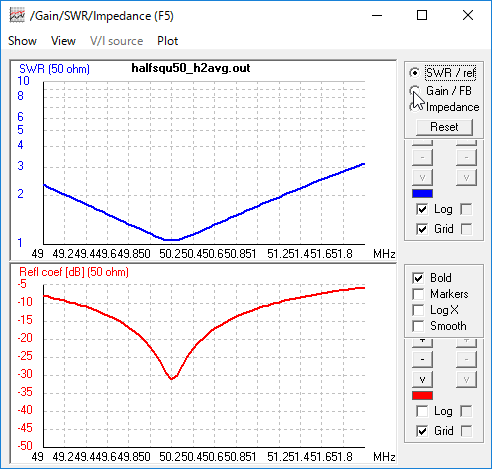Open the Plot menu
This screenshot has height=469, width=492.
168,41
